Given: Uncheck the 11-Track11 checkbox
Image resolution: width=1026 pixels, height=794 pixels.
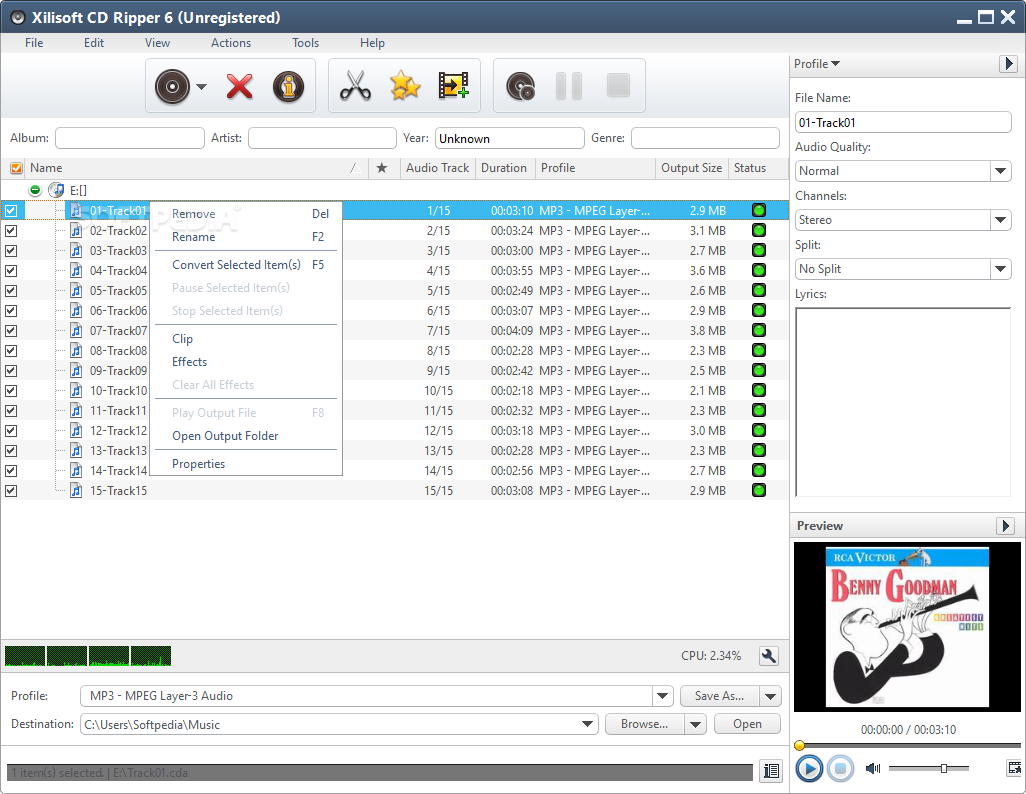Looking at the screenshot, I should 11,411.
